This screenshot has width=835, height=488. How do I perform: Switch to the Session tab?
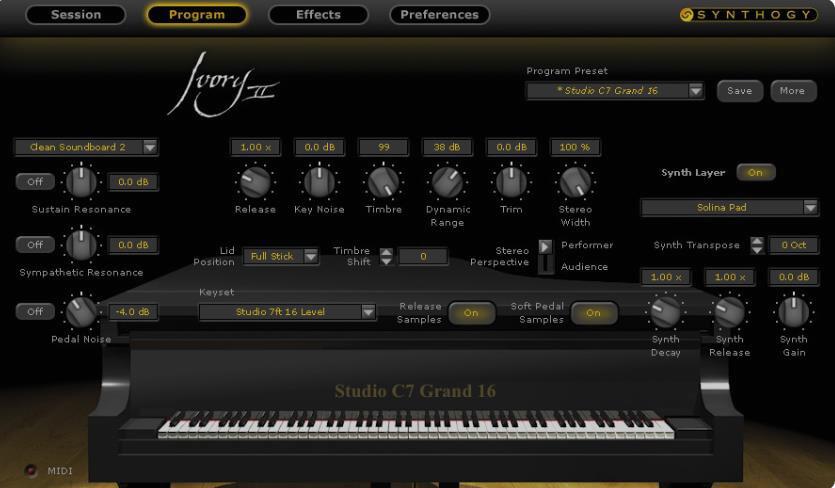tap(76, 14)
